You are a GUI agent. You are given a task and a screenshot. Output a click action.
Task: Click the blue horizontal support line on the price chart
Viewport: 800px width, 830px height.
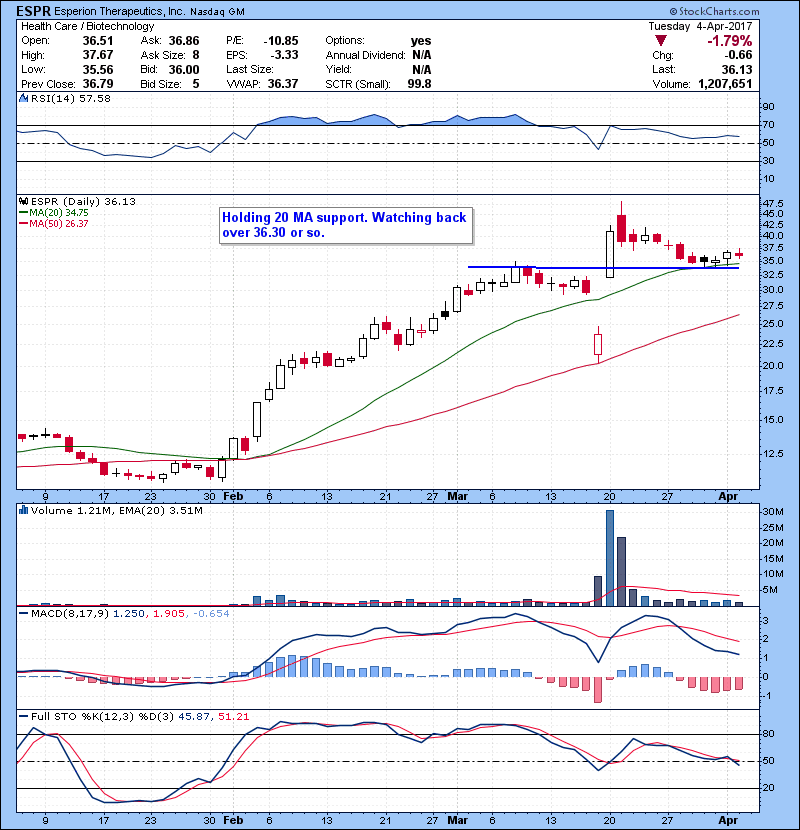[603, 267]
